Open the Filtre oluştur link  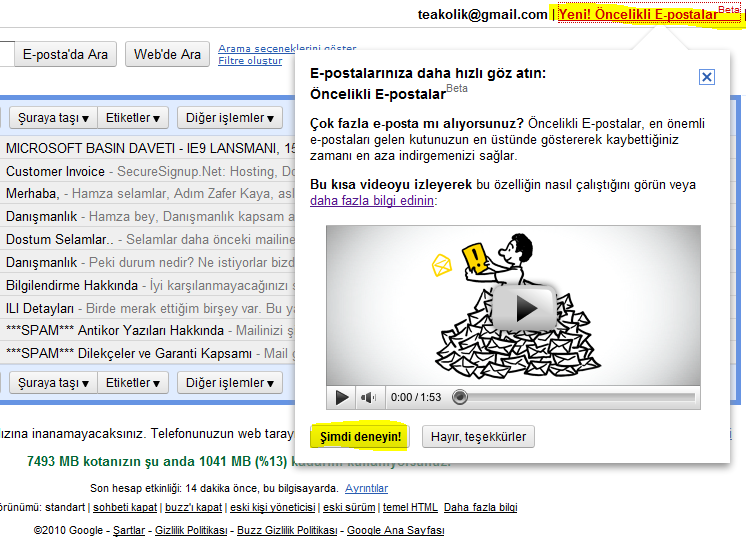point(250,61)
